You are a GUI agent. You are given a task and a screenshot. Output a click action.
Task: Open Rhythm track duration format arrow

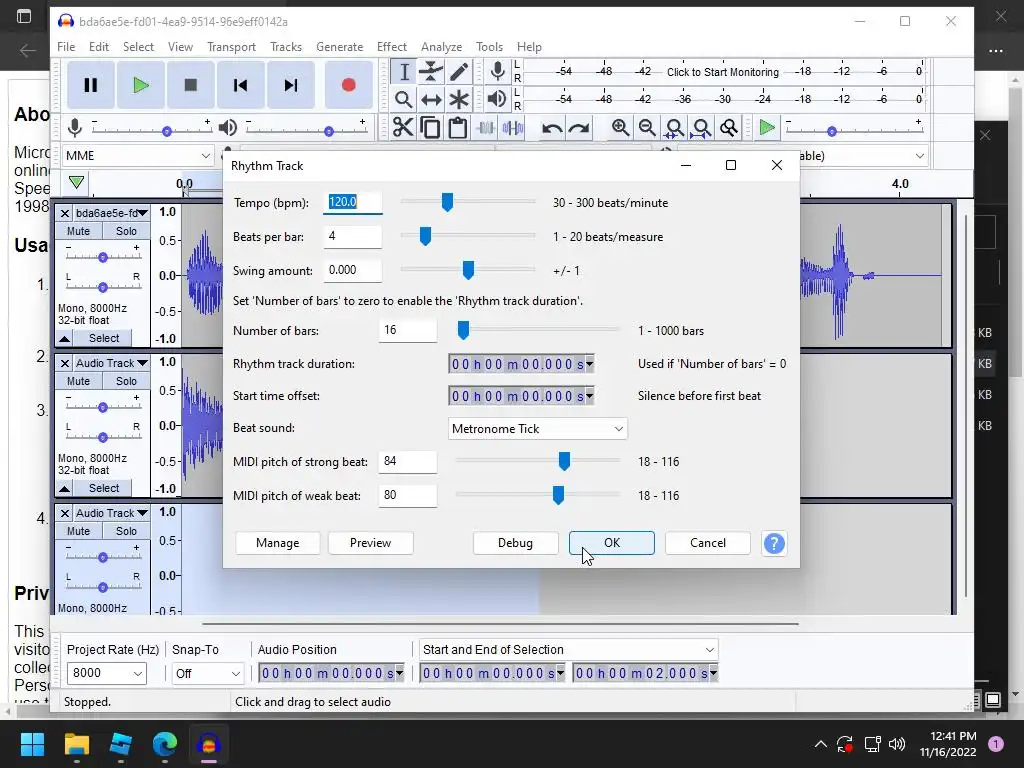[x=590, y=364]
